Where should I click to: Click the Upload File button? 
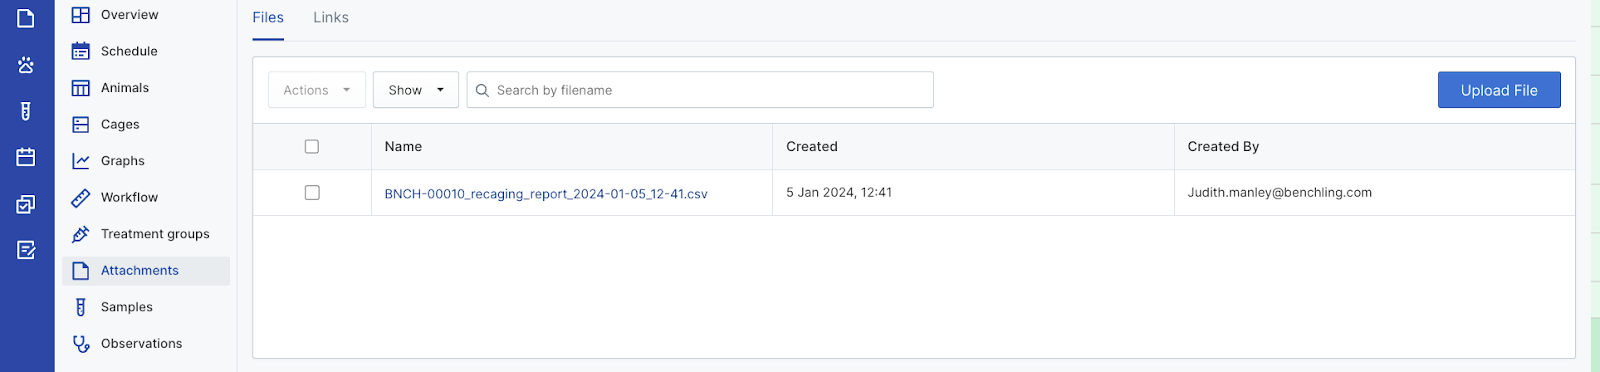(x=1499, y=90)
